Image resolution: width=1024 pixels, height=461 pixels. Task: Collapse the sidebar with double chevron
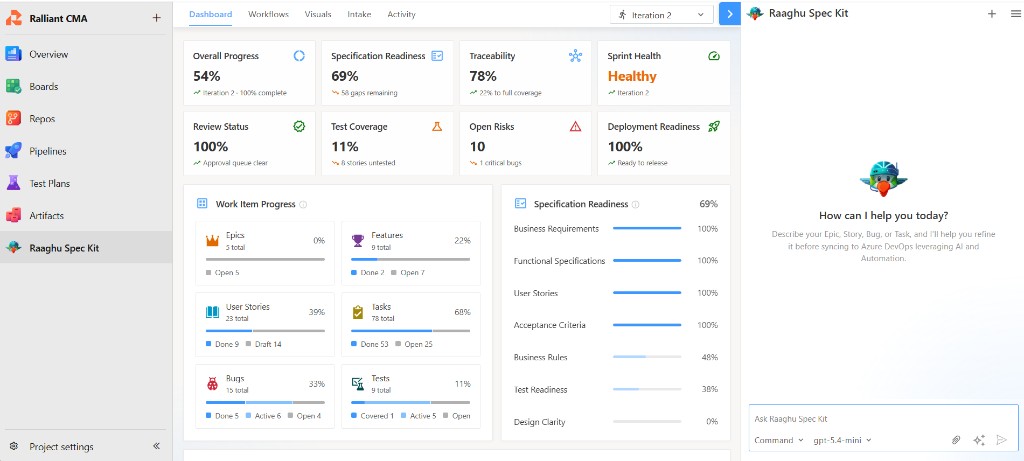[x=157, y=446]
